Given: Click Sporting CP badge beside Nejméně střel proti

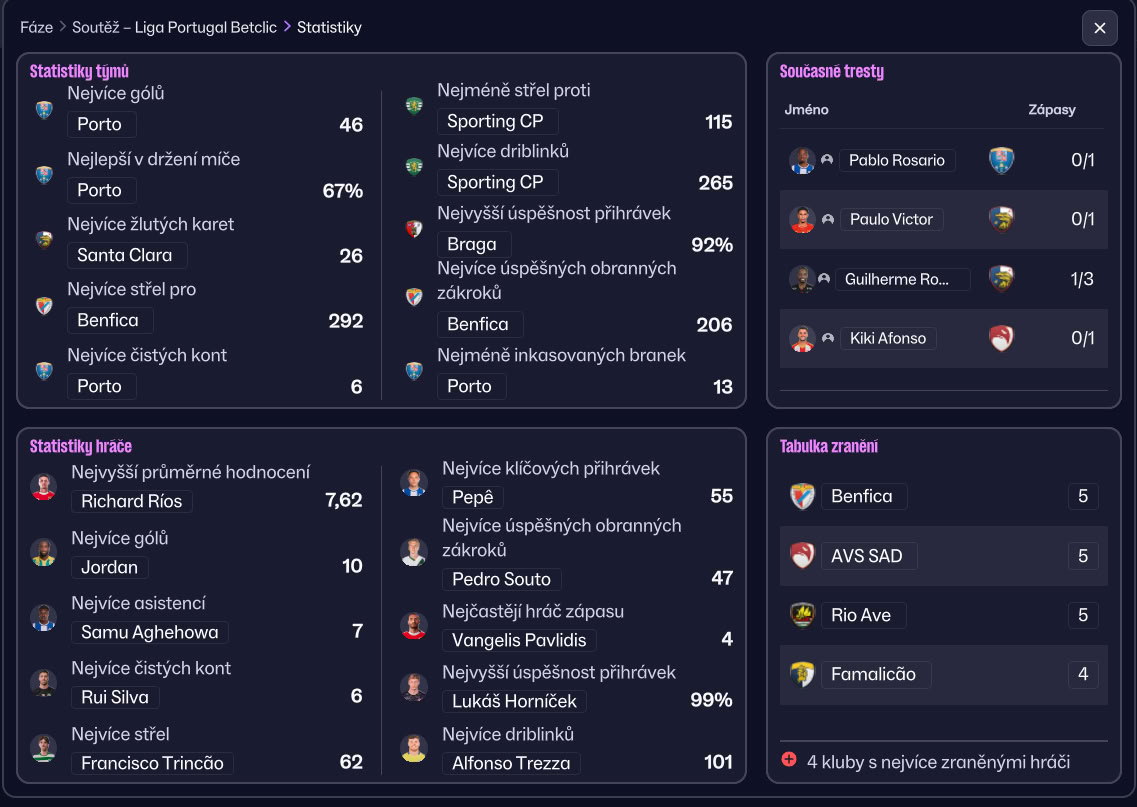Looking at the screenshot, I should click(414, 107).
